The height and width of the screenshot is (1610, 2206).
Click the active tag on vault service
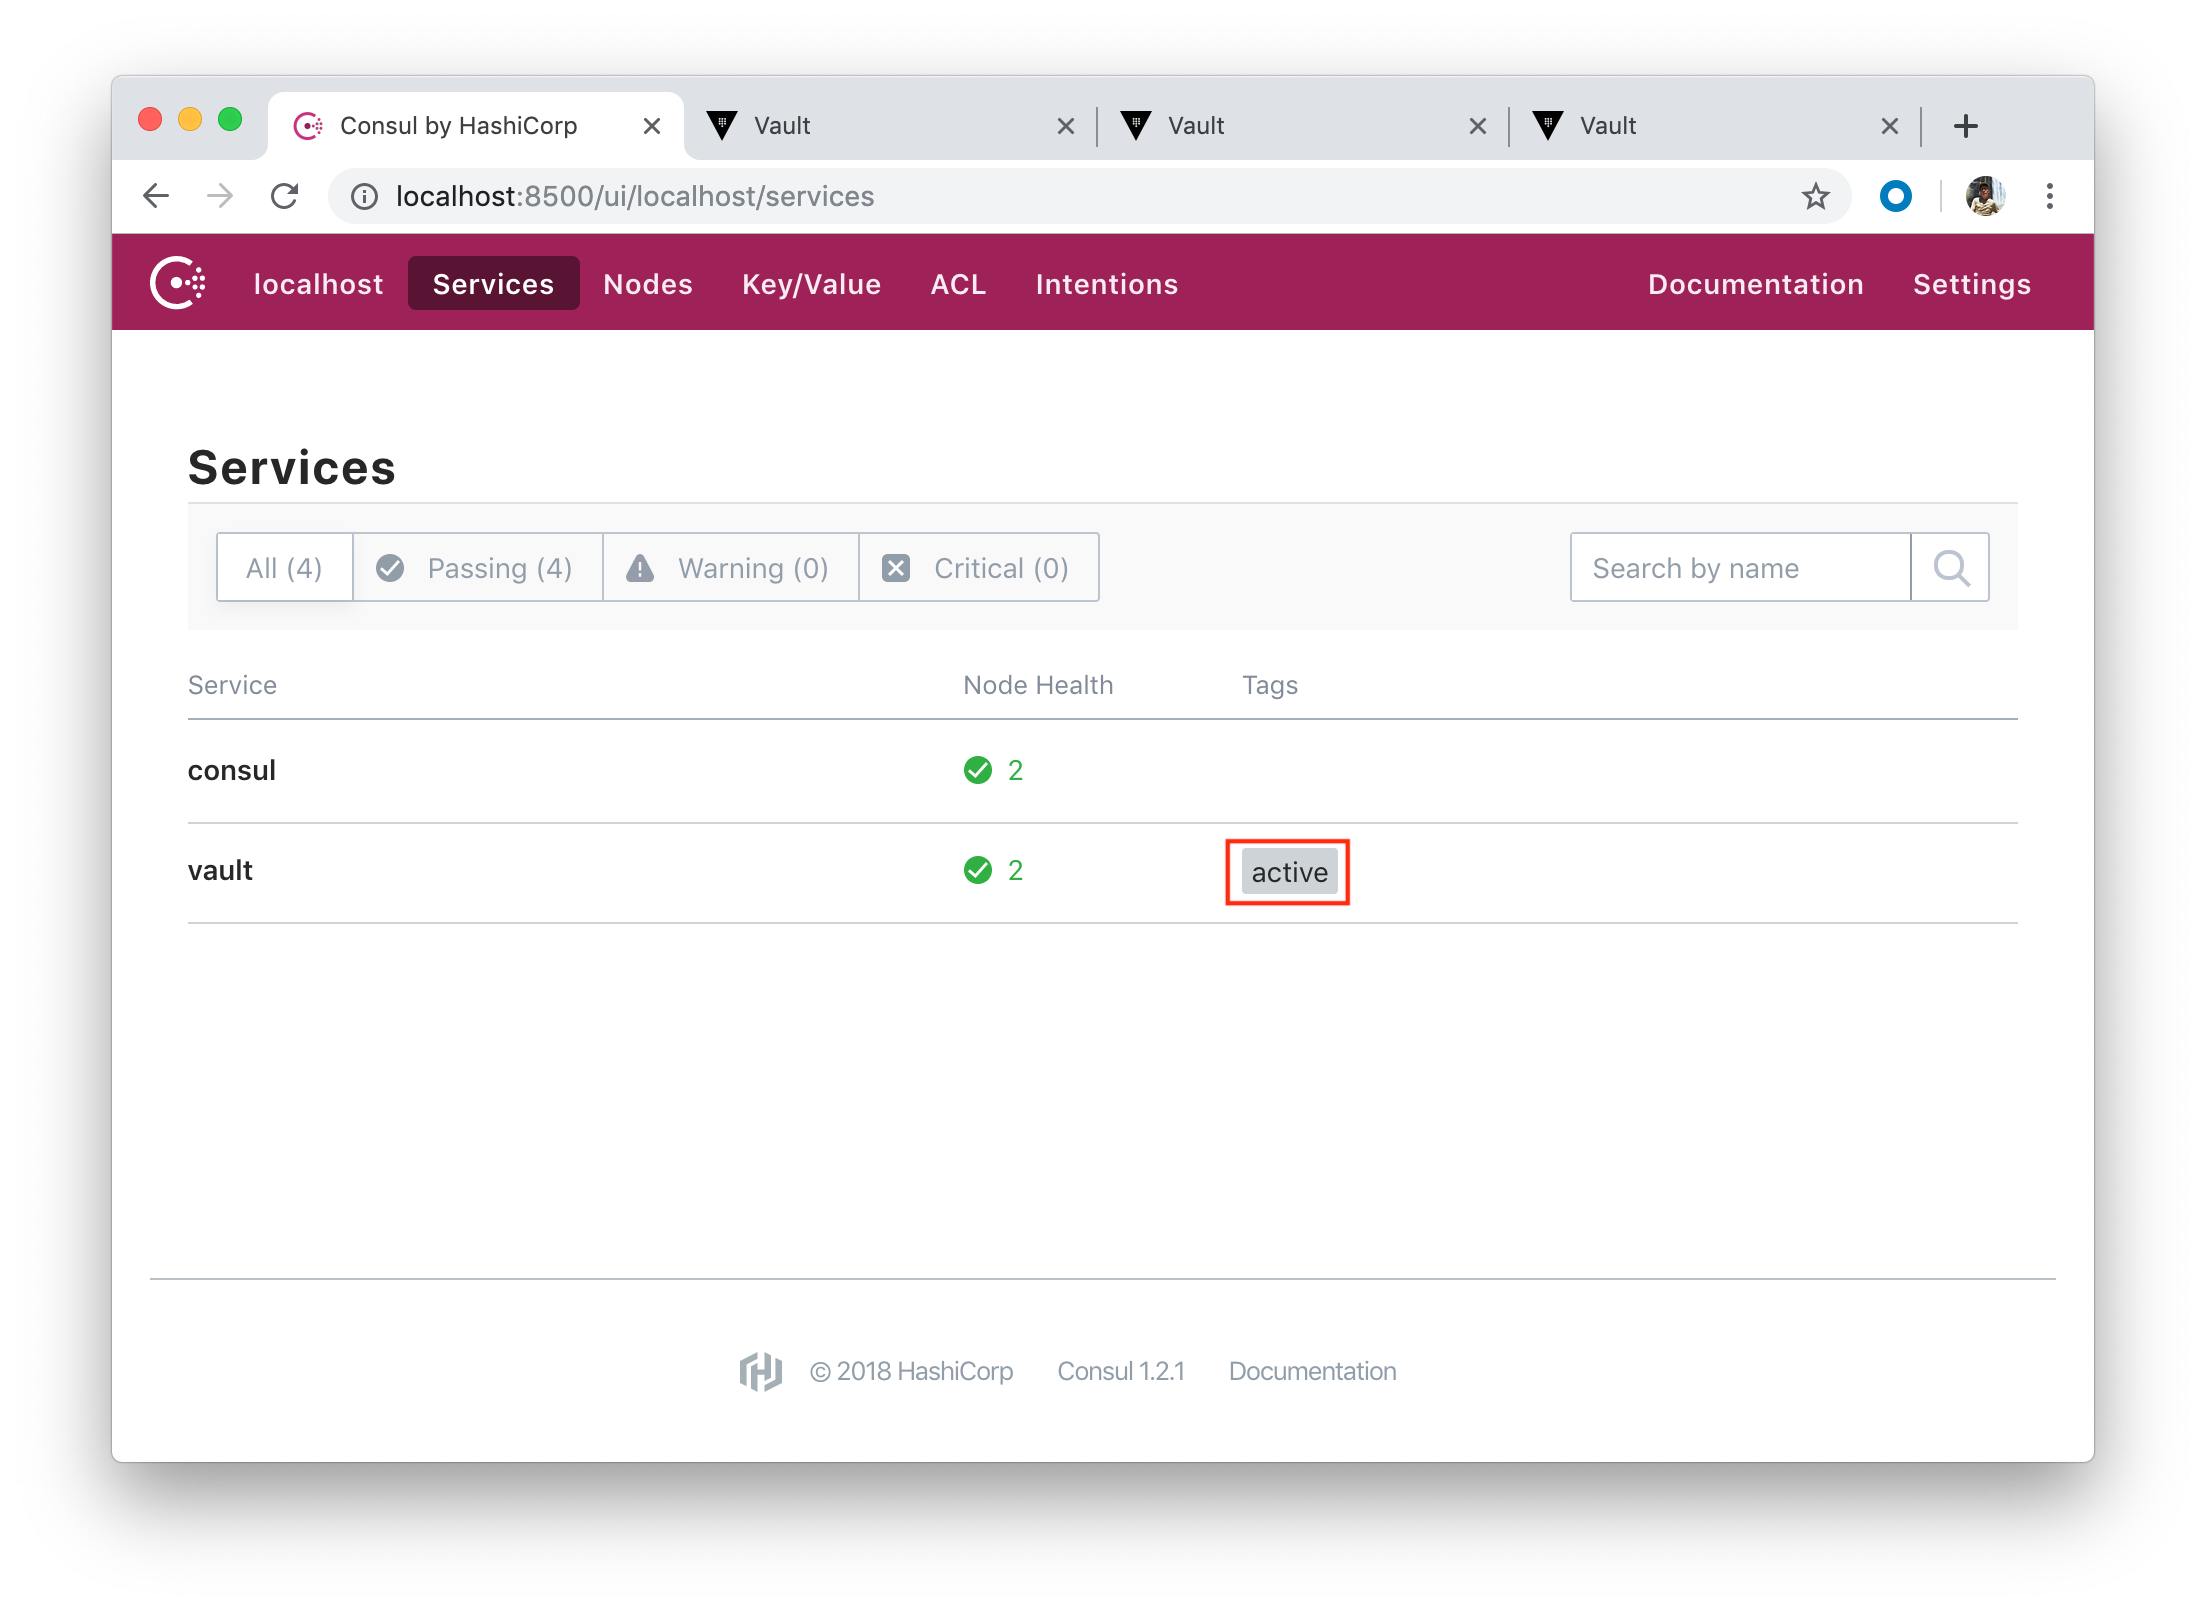pos(1286,872)
